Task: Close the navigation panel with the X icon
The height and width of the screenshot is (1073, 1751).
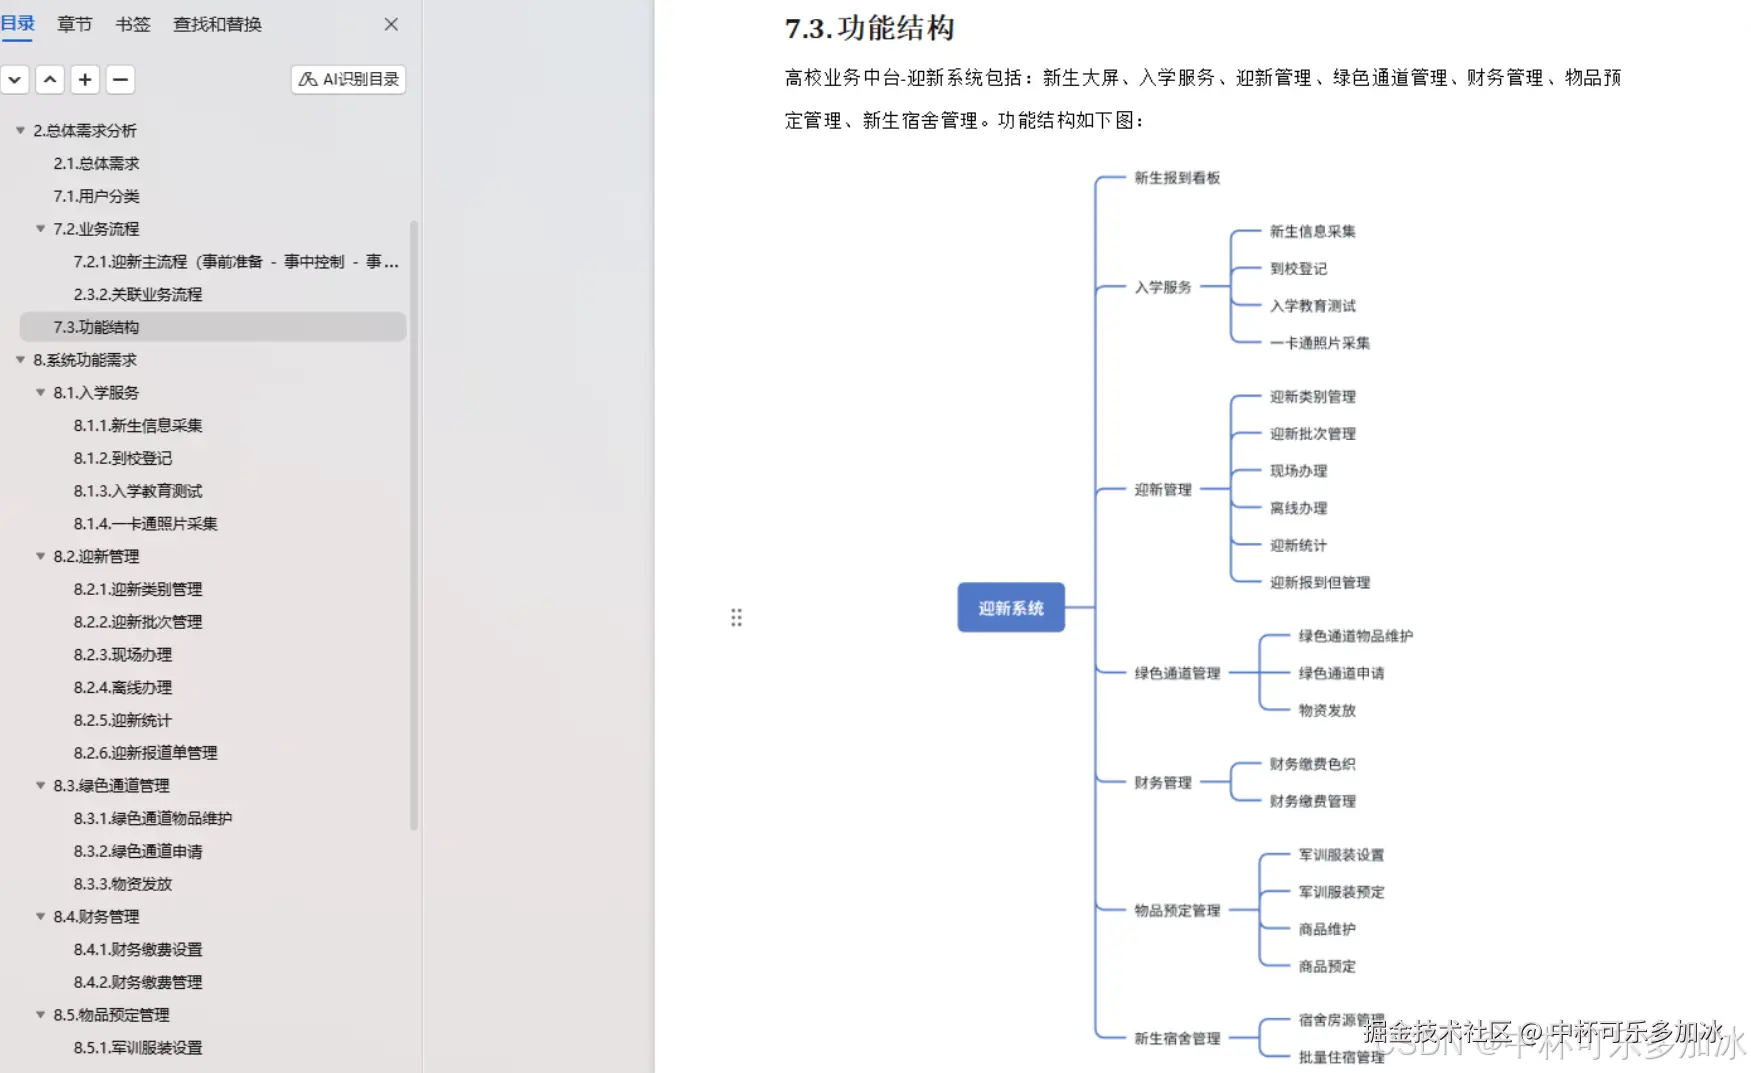Action: click(x=390, y=24)
